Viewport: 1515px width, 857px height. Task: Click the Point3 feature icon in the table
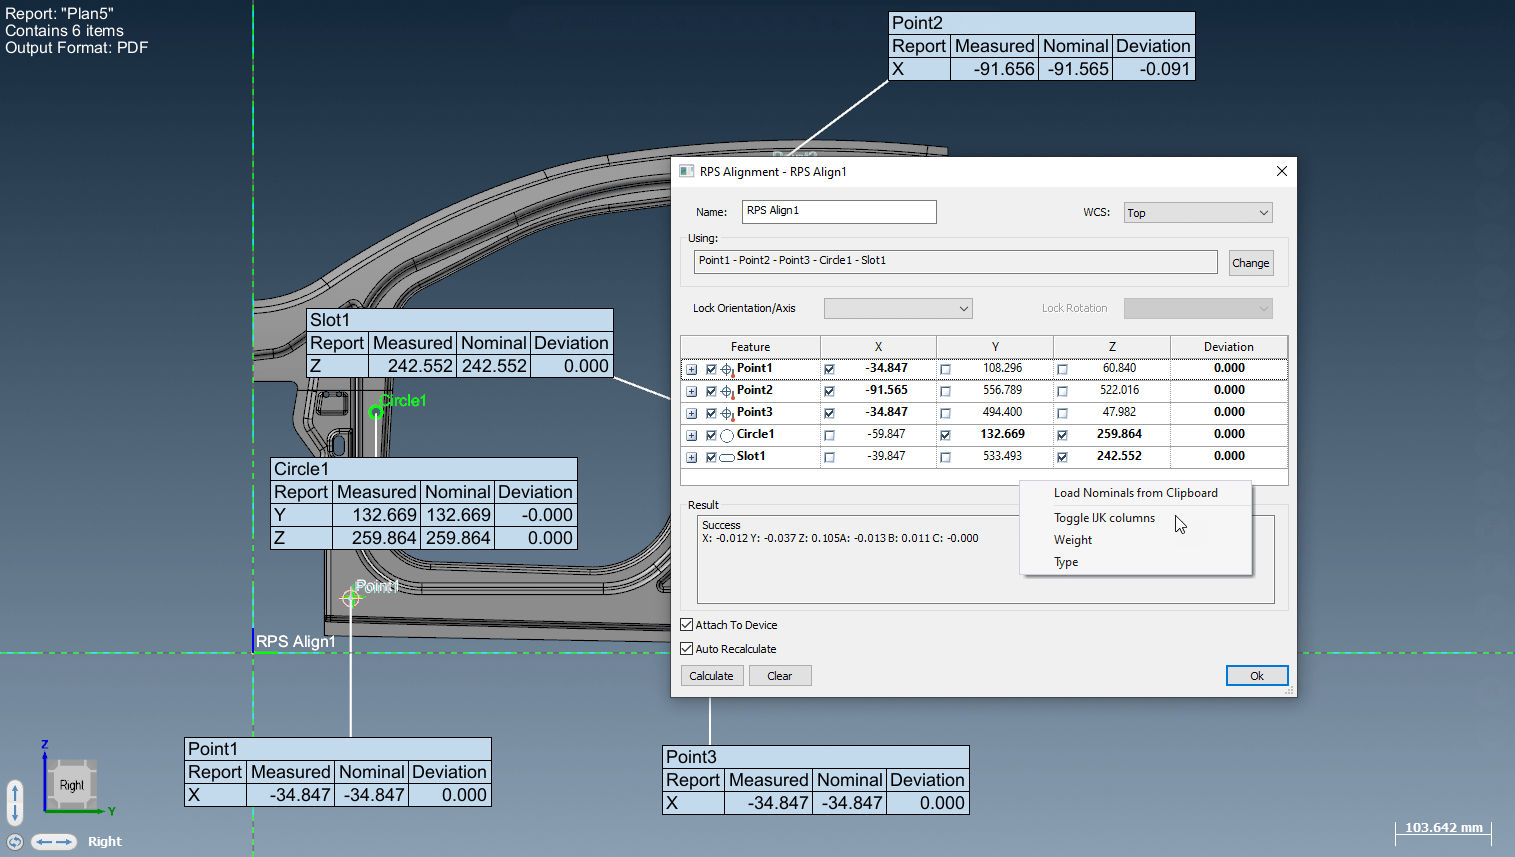(727, 413)
